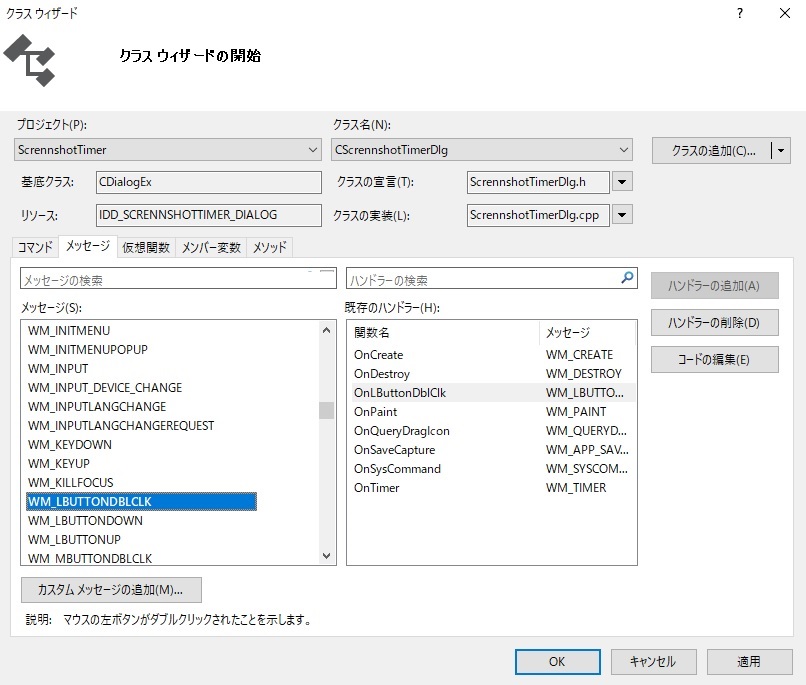Select WM_LBUTTONDOWN message
The image size is (806, 685).
pyautogui.click(x=85, y=521)
